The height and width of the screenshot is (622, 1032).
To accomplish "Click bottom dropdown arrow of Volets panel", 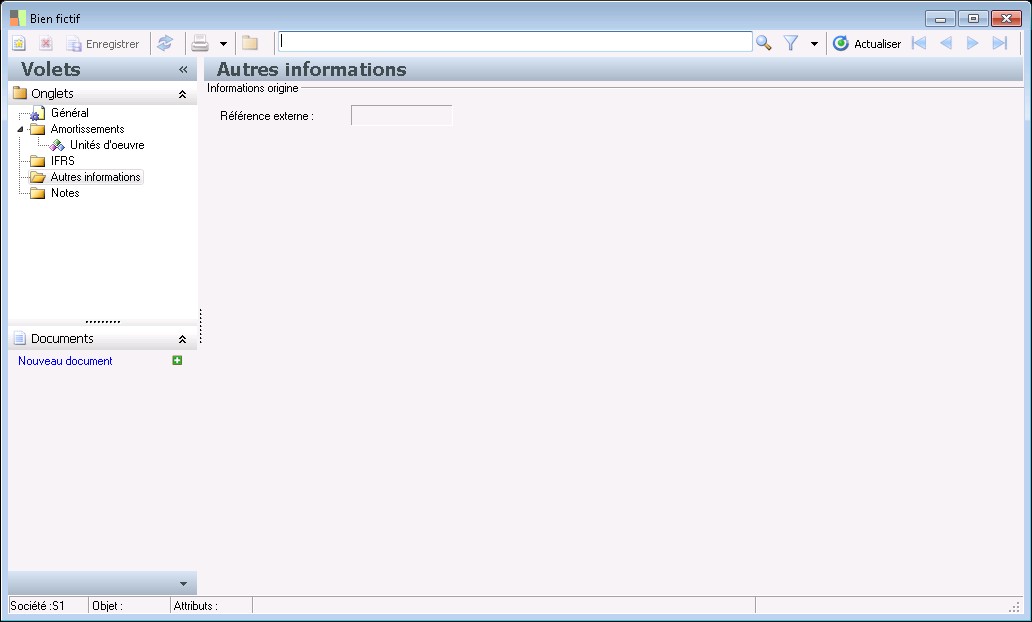I will coord(183,584).
